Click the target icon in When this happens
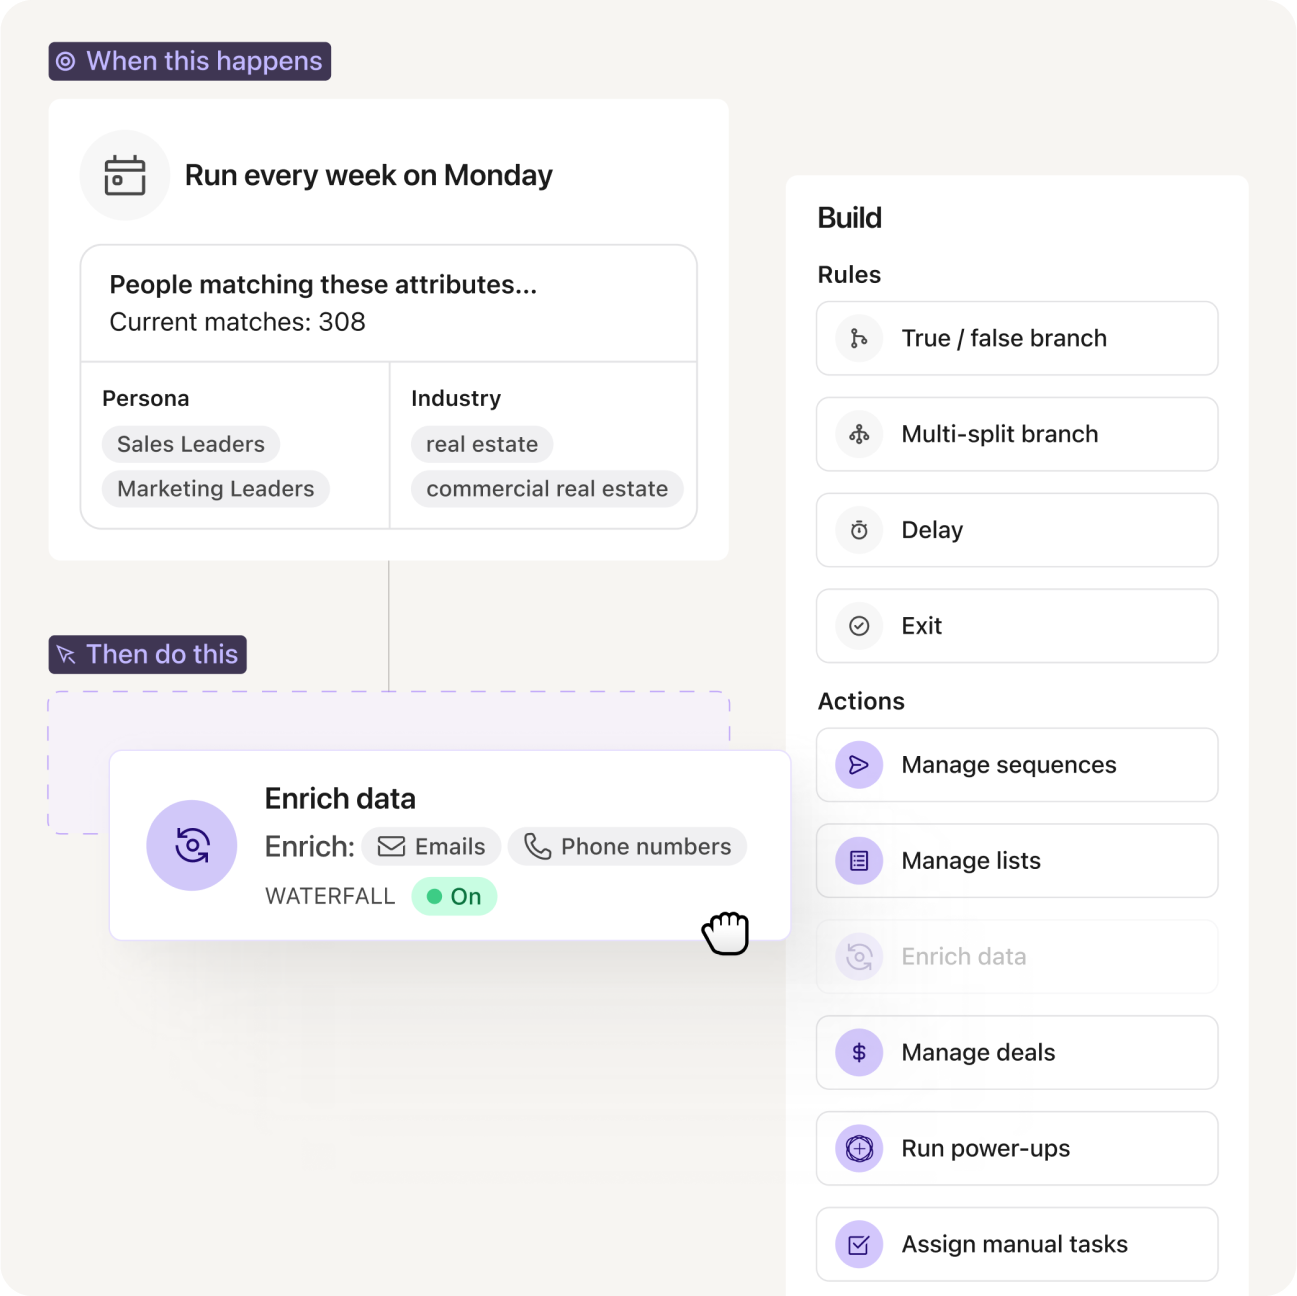The height and width of the screenshot is (1296, 1297). coord(66,61)
